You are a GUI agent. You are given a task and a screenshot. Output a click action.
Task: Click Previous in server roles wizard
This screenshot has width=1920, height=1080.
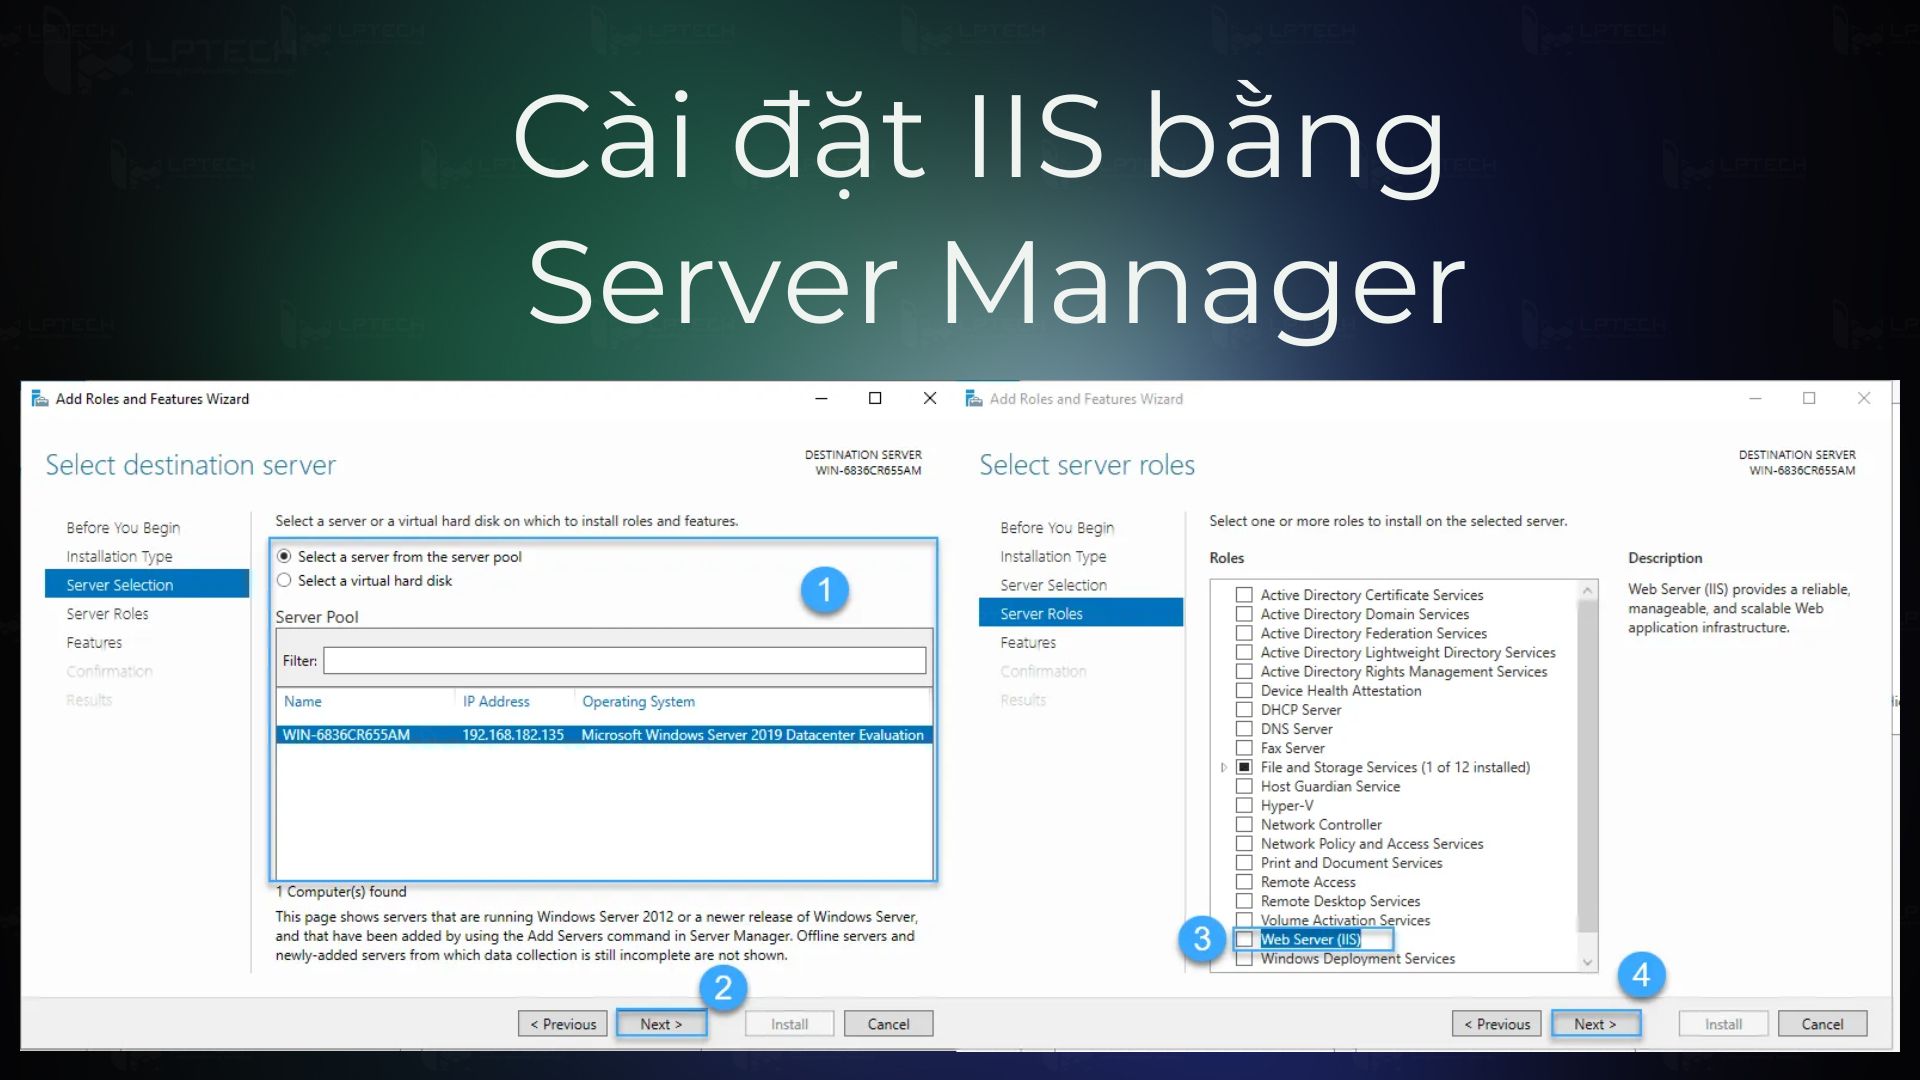pos(1497,1024)
